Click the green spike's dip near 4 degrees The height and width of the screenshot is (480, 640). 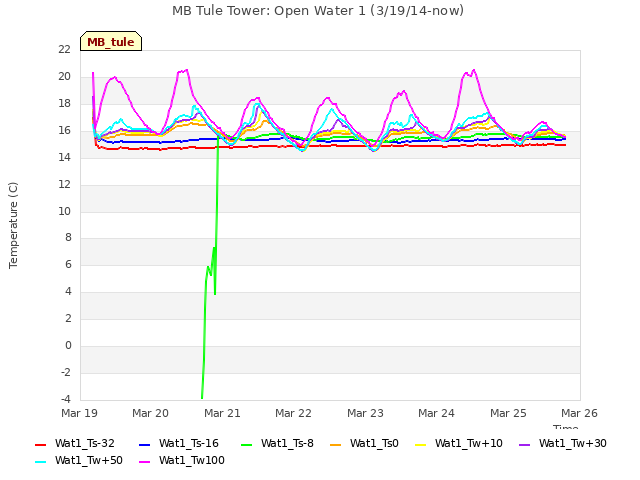tap(215, 293)
